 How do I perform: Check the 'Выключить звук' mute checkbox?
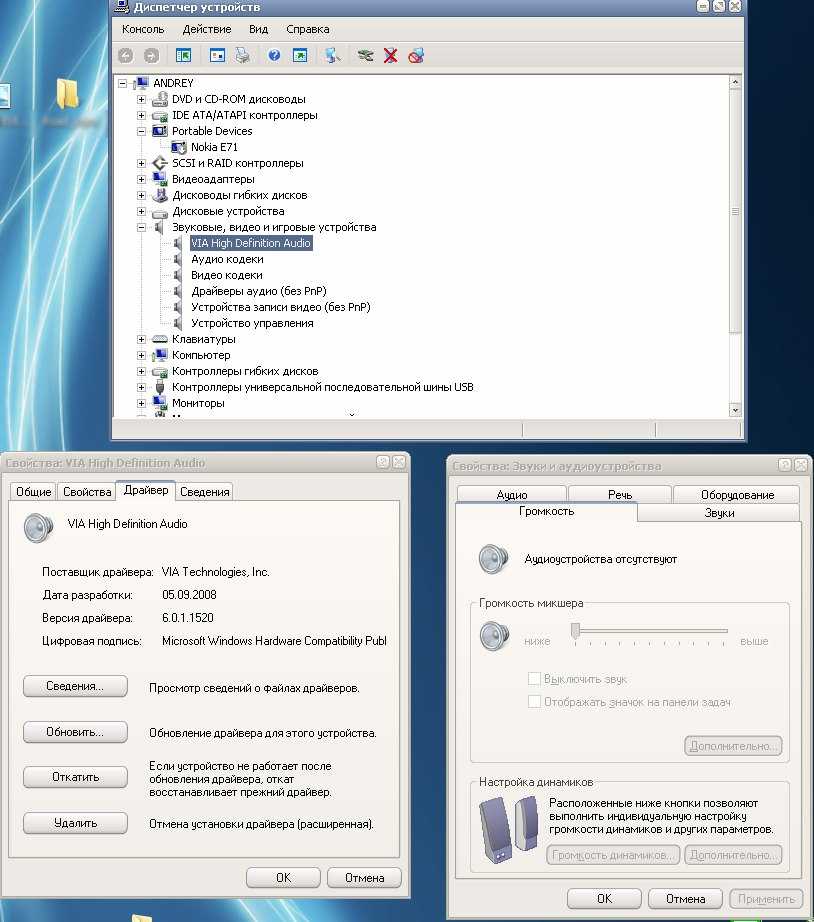click(534, 679)
